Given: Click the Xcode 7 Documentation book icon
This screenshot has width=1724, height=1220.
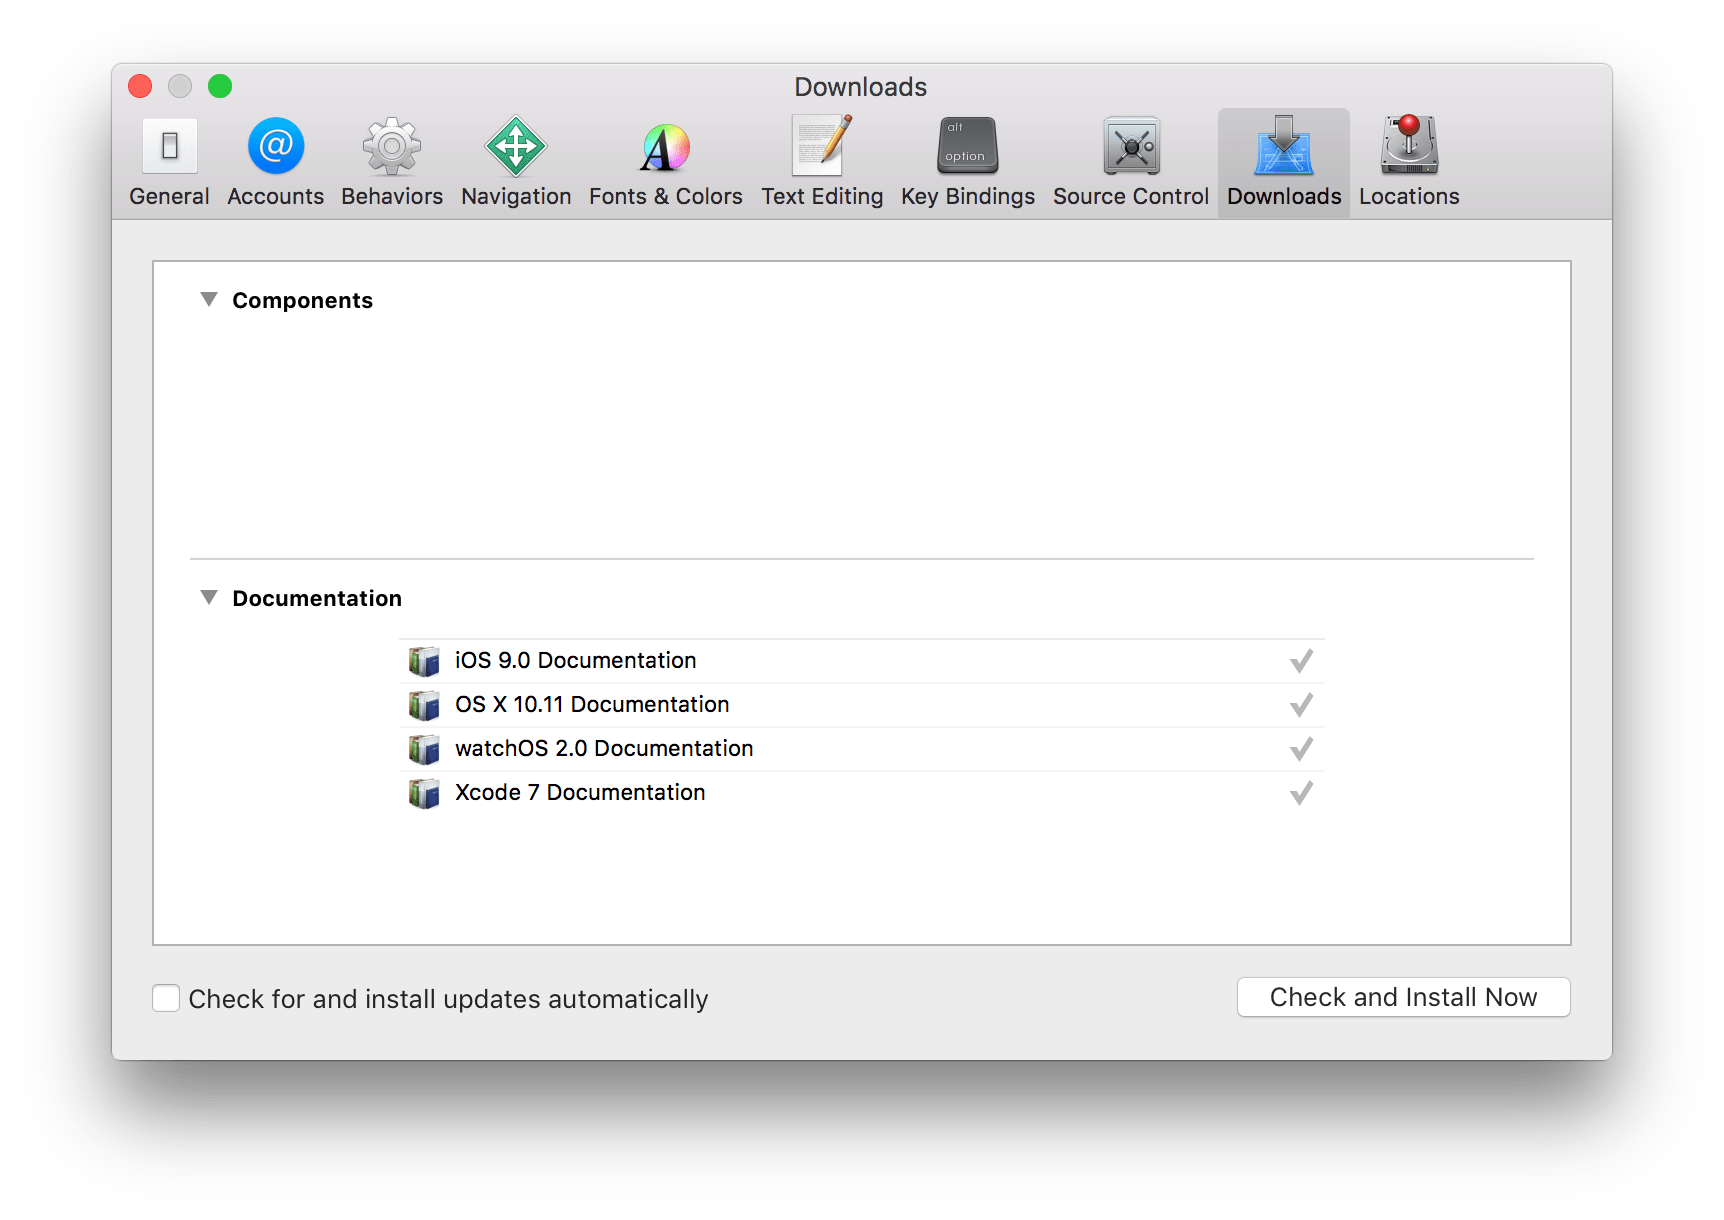Looking at the screenshot, I should click(x=424, y=793).
